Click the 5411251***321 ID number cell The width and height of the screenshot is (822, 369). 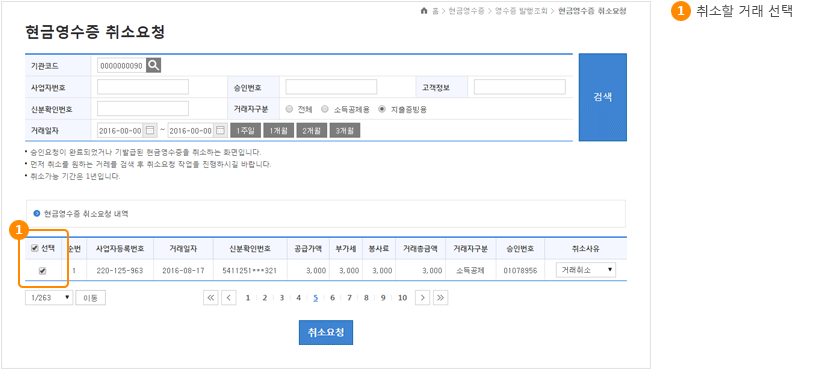coord(250,270)
